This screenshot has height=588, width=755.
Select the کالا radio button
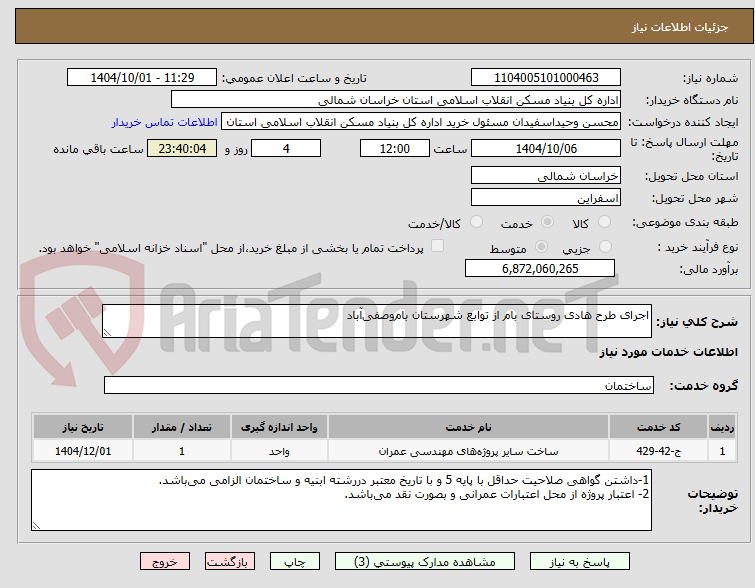[604, 222]
